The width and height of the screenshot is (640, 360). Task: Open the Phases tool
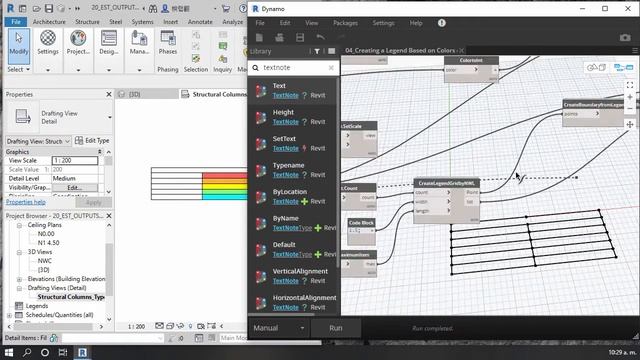click(168, 43)
